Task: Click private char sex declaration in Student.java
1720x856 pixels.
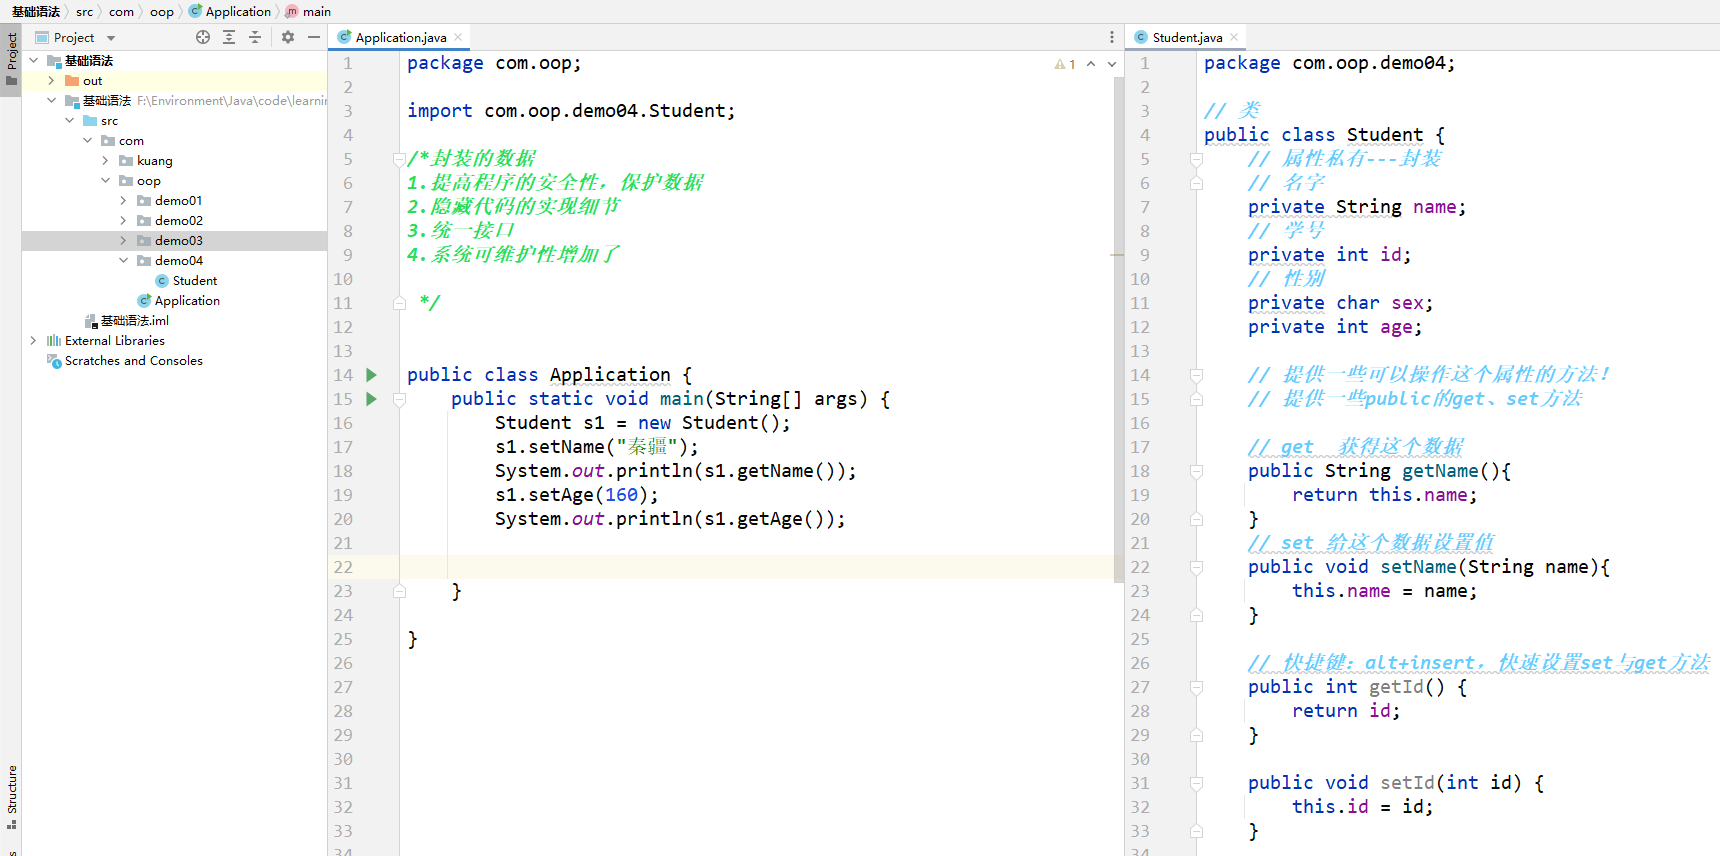Action: point(1340,303)
